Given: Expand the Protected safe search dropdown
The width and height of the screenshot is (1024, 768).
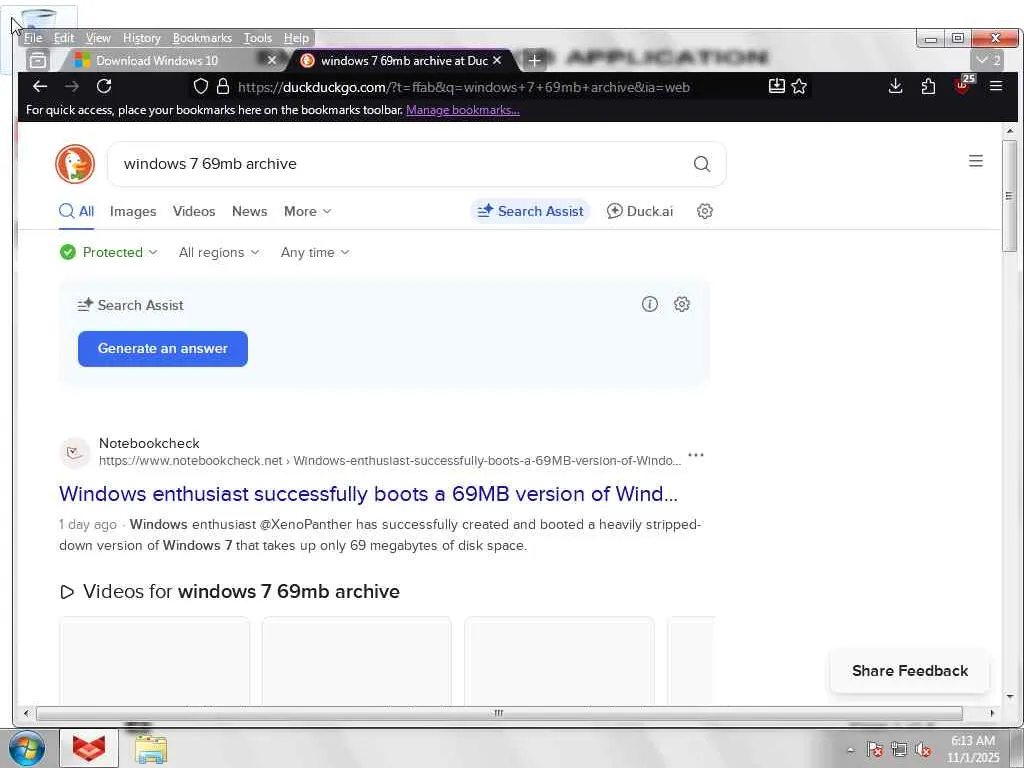Looking at the screenshot, I should click(x=108, y=252).
